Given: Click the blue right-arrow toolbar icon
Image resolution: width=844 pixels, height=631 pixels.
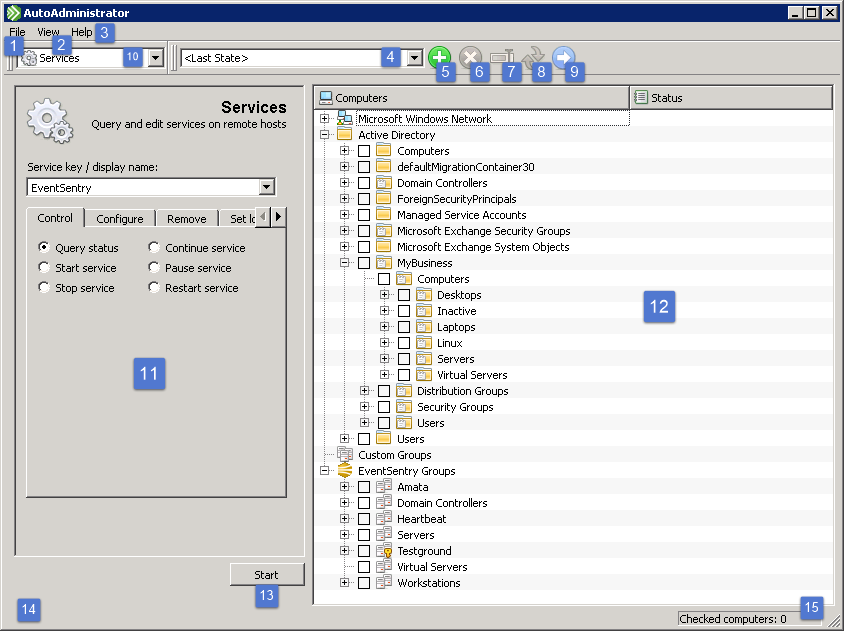Looking at the screenshot, I should (x=564, y=57).
